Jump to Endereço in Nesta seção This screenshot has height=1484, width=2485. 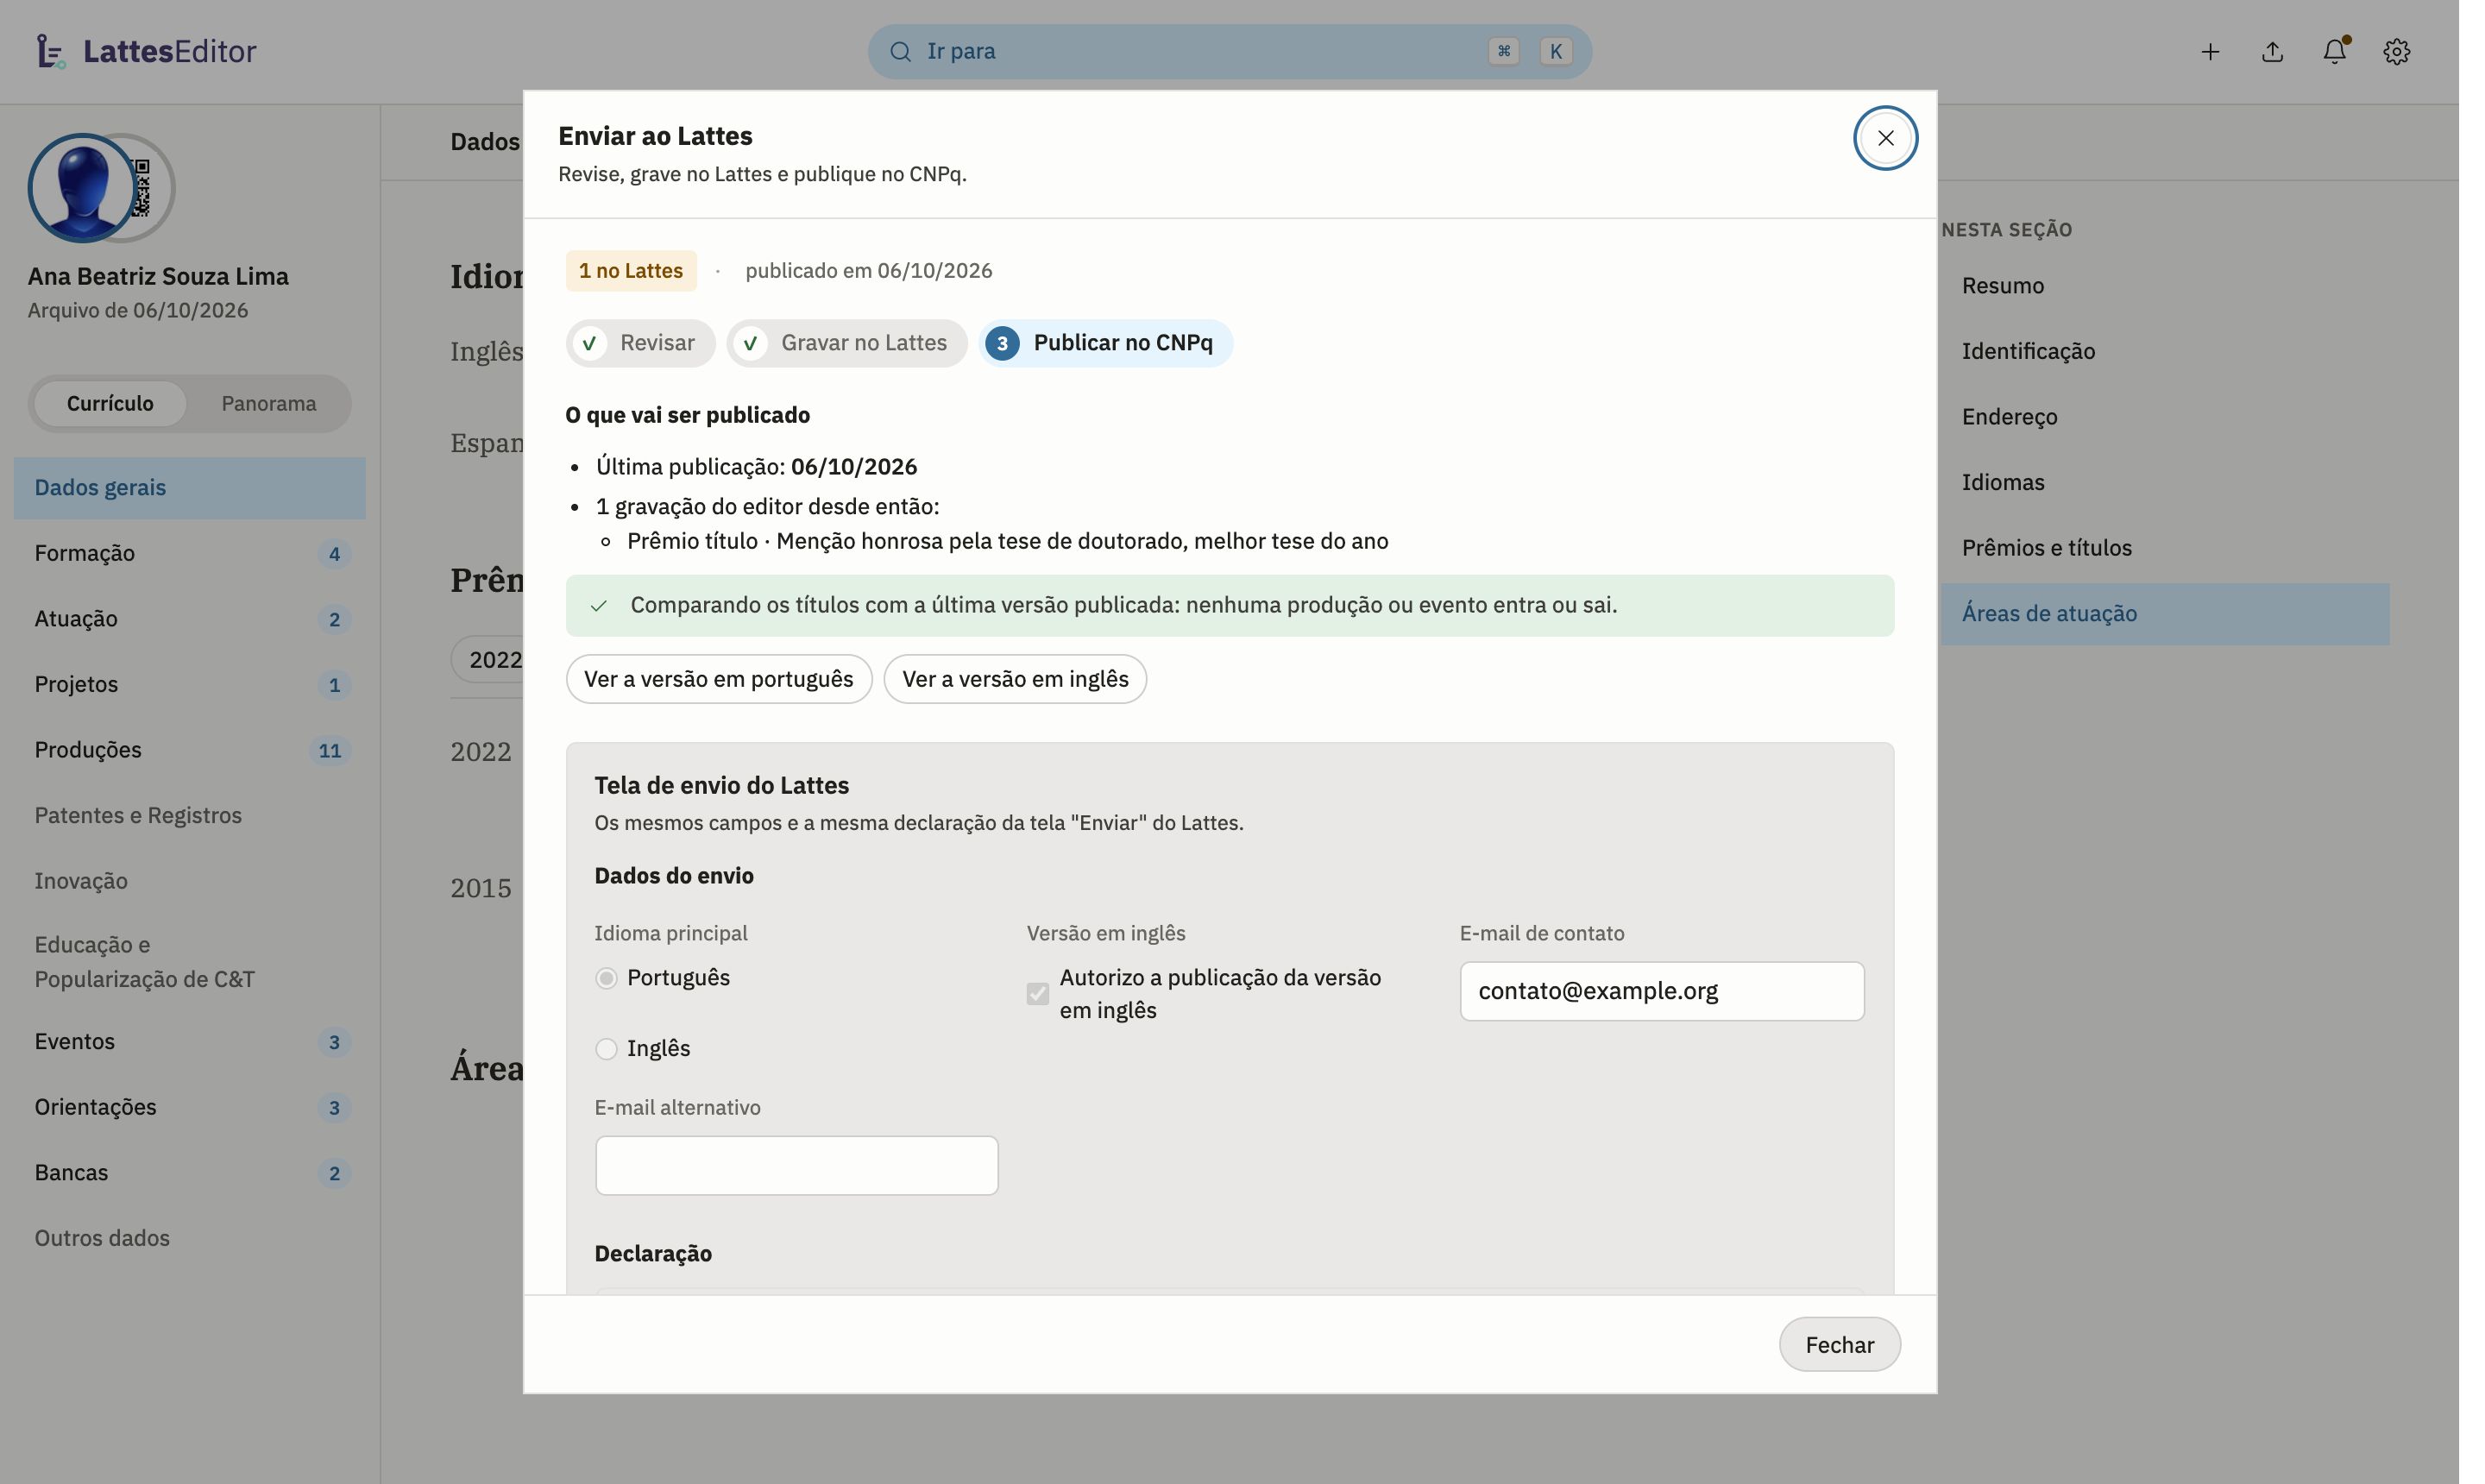coord(2165,417)
